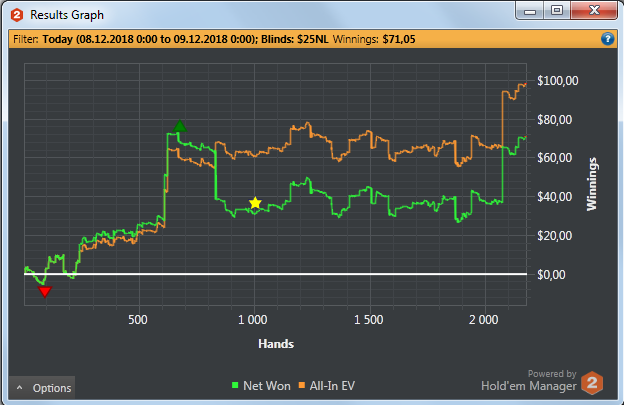624x405 pixels.
Task: Click the 1 500 hands axis label
Action: pos(369,320)
